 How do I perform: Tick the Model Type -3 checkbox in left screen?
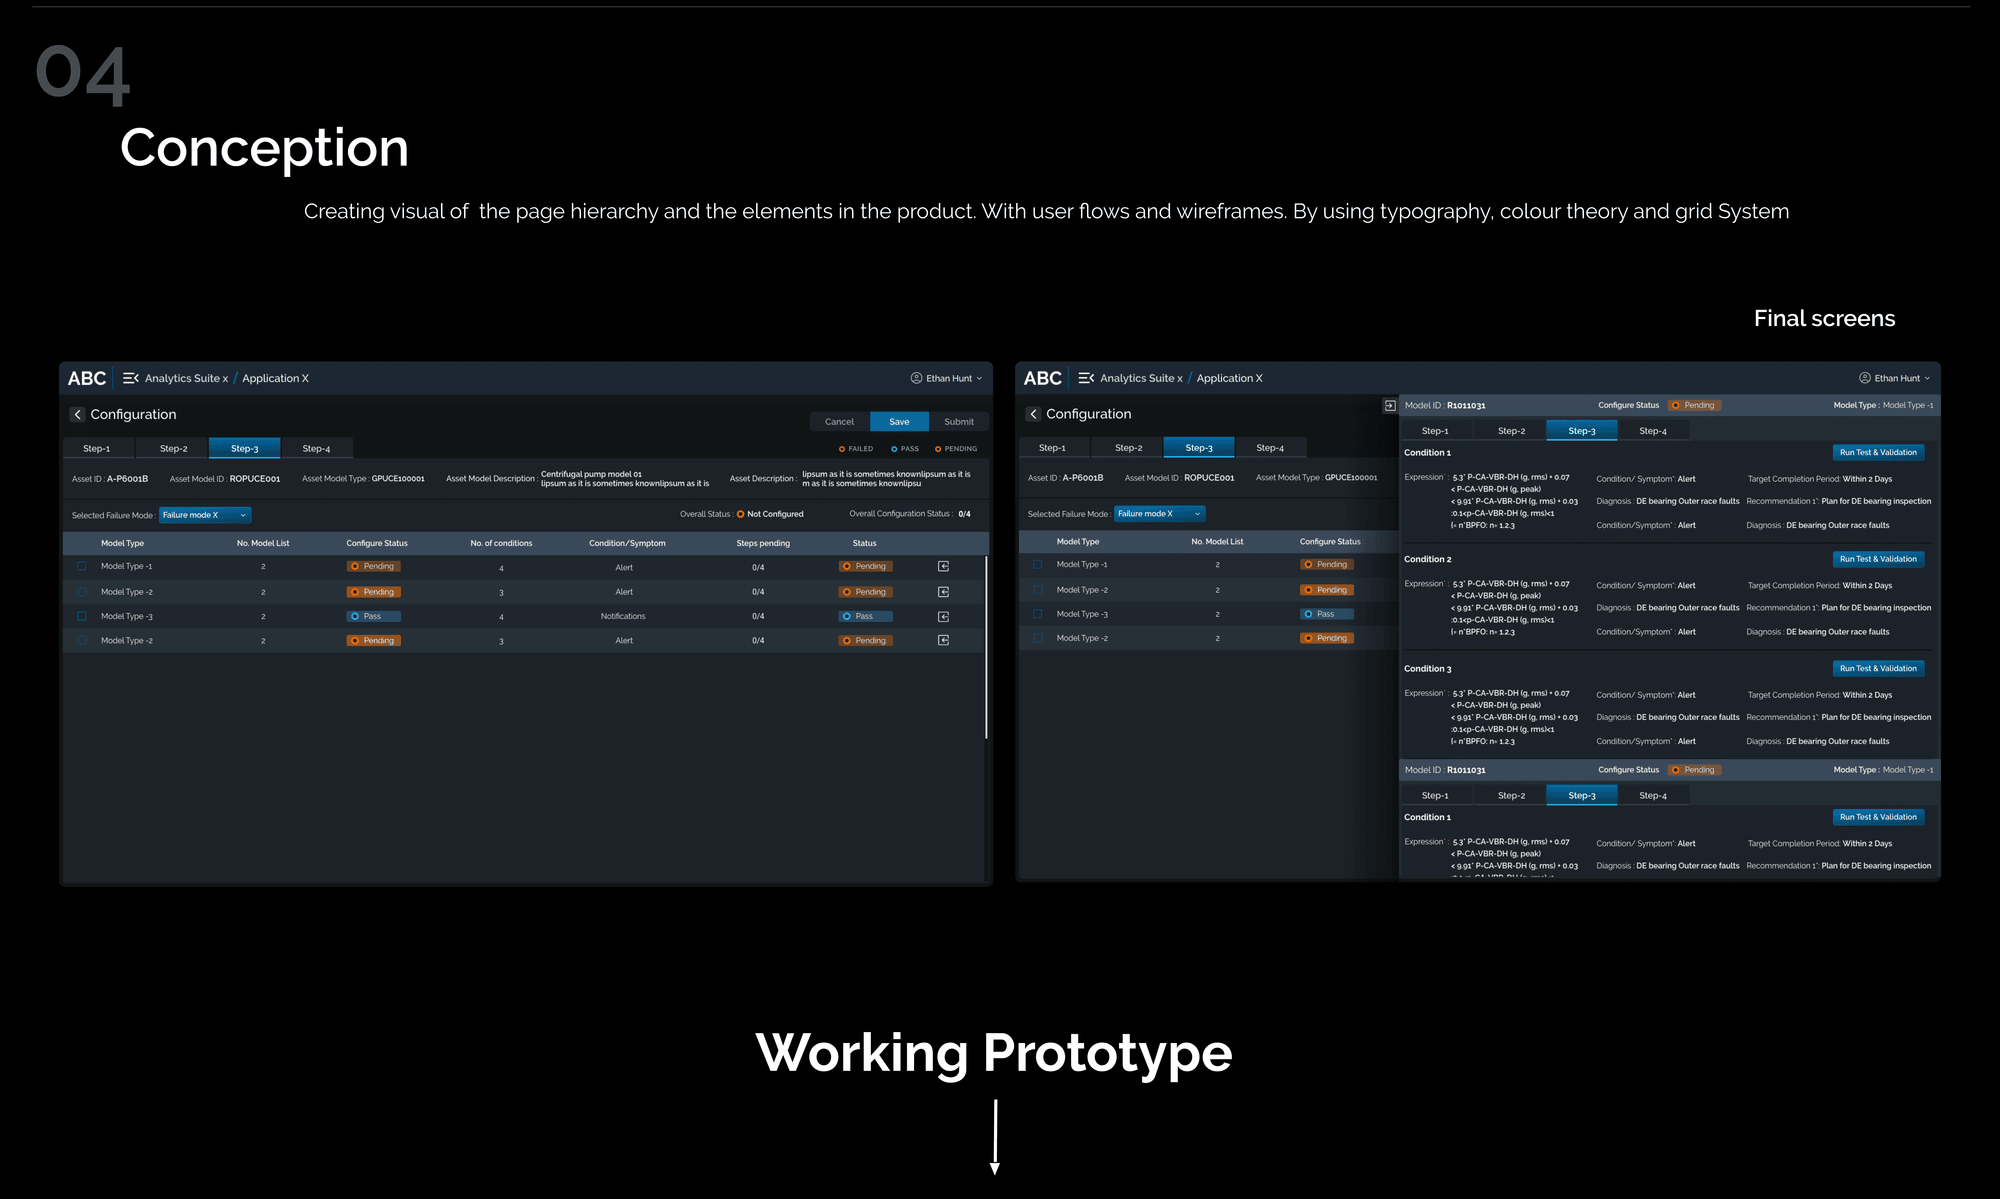click(x=82, y=616)
